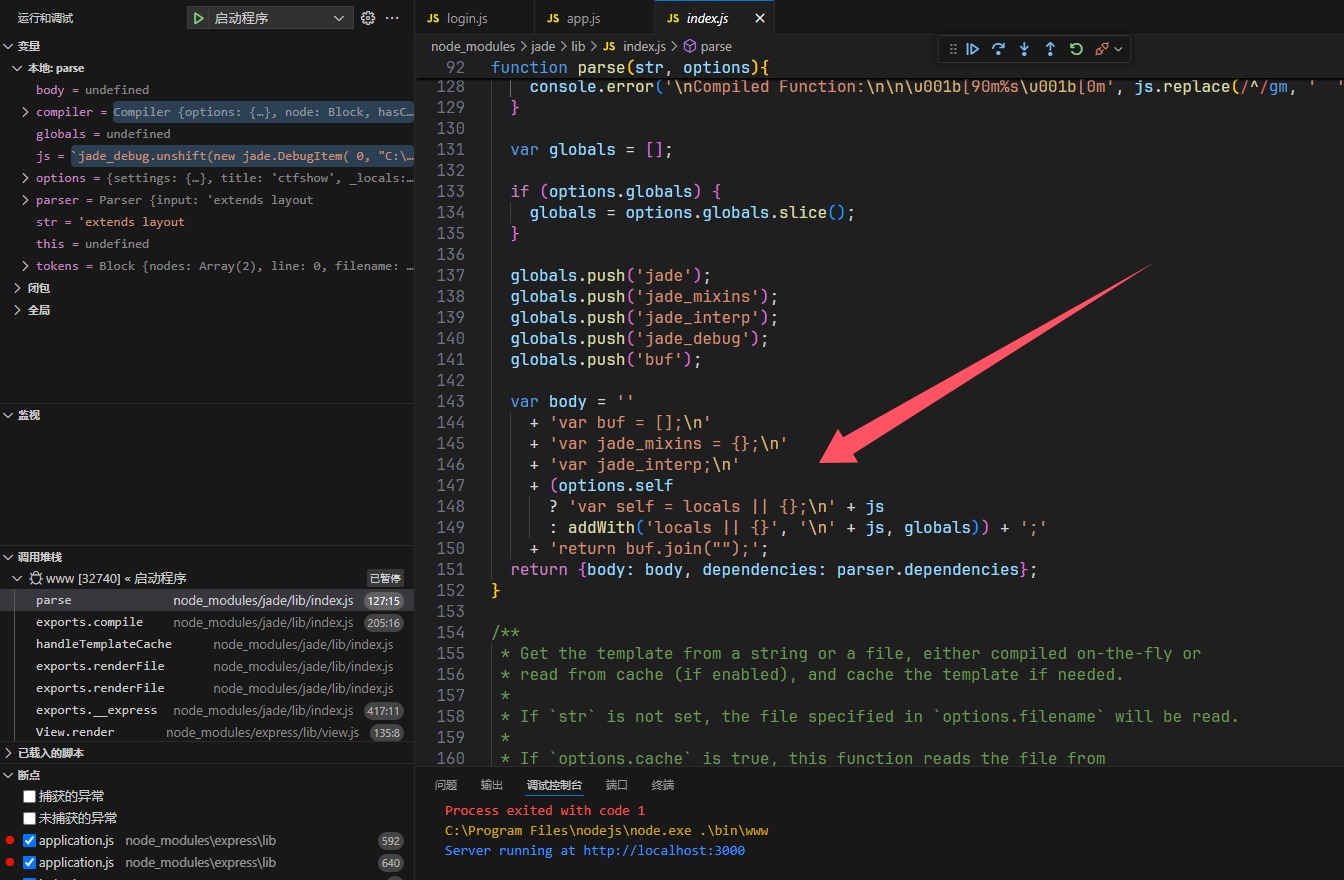1344x880 pixels.
Task: Select exports.compile frame in the call stack
Action: [x=89, y=622]
